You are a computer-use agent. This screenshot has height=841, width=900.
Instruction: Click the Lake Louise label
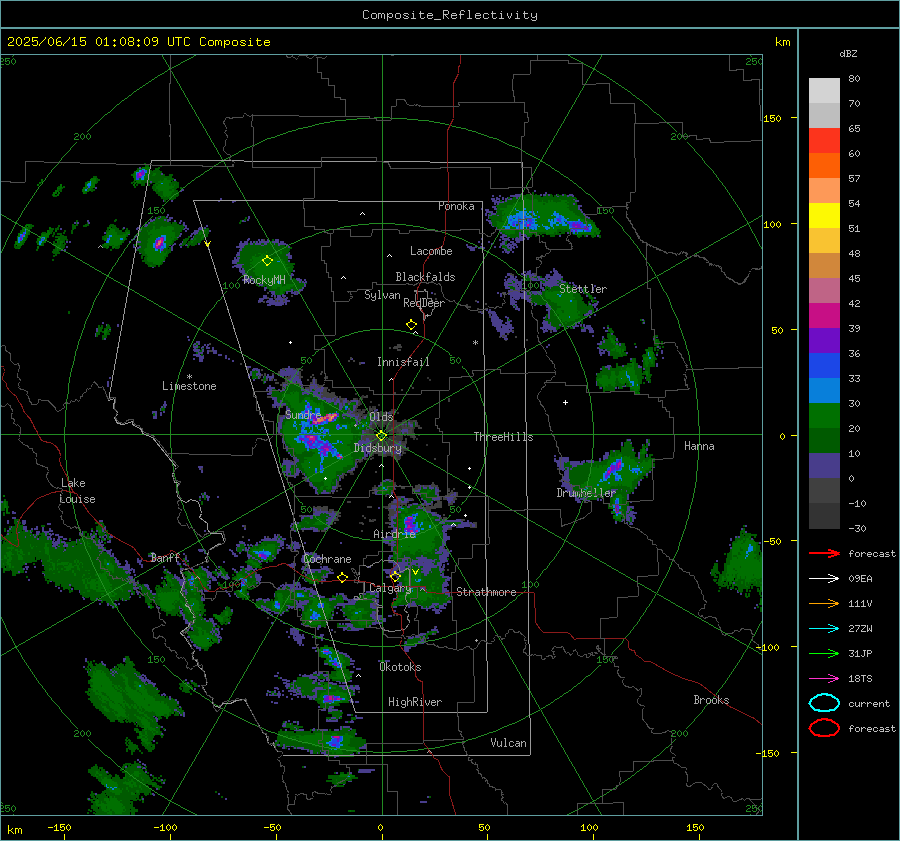77,491
